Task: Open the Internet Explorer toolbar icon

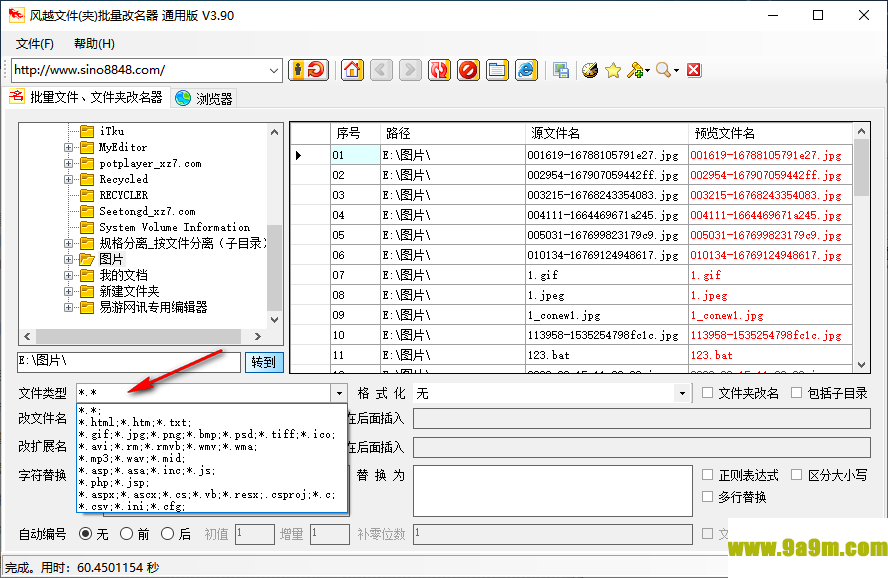Action: (526, 70)
